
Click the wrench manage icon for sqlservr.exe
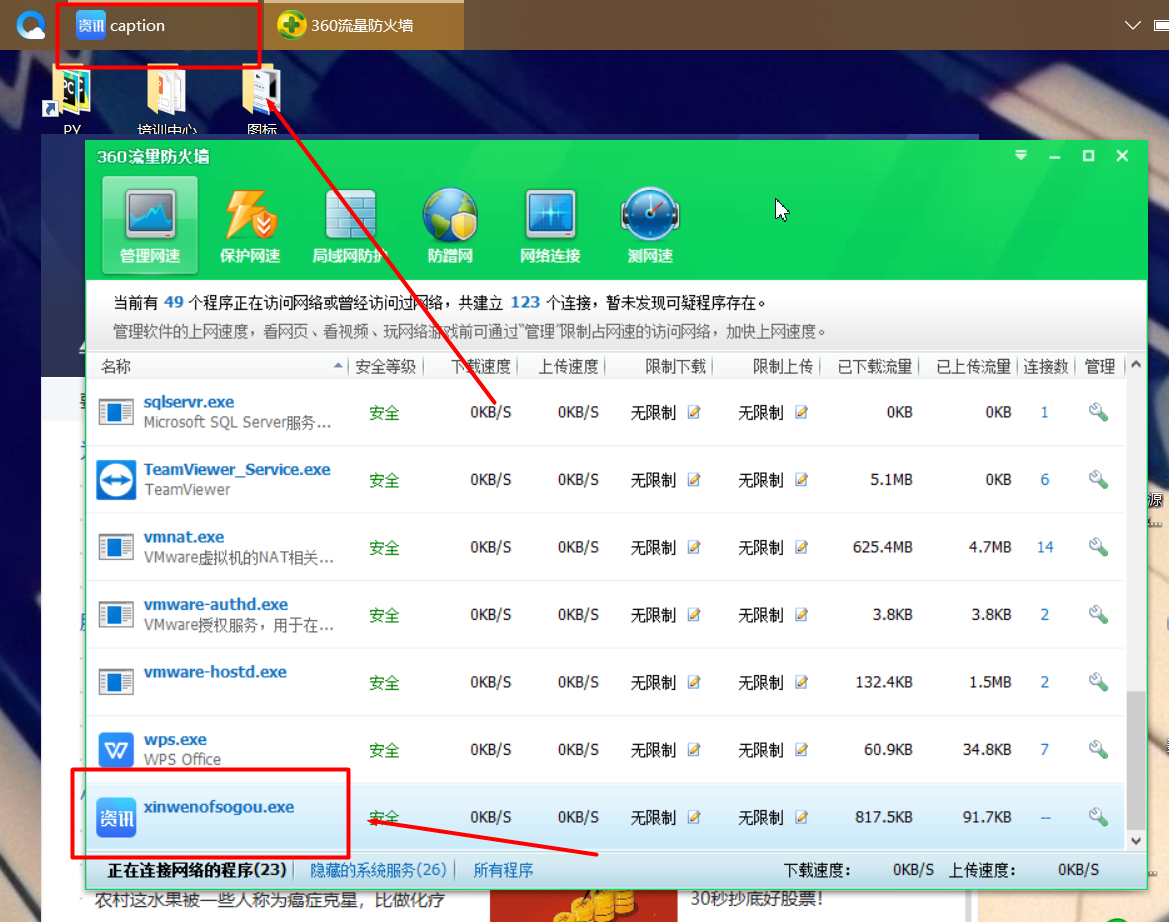[x=1097, y=412]
